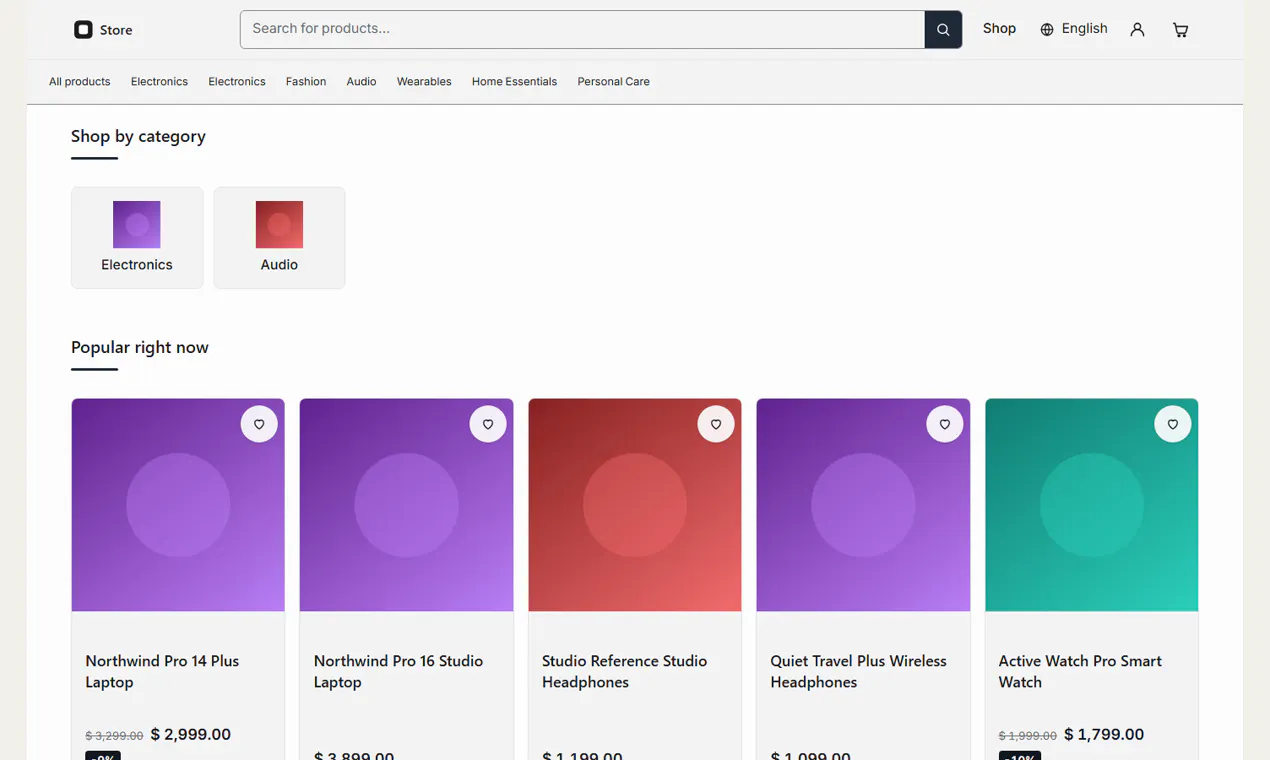The width and height of the screenshot is (1270, 760).
Task: Click the globe language icon
Action: coord(1047,30)
